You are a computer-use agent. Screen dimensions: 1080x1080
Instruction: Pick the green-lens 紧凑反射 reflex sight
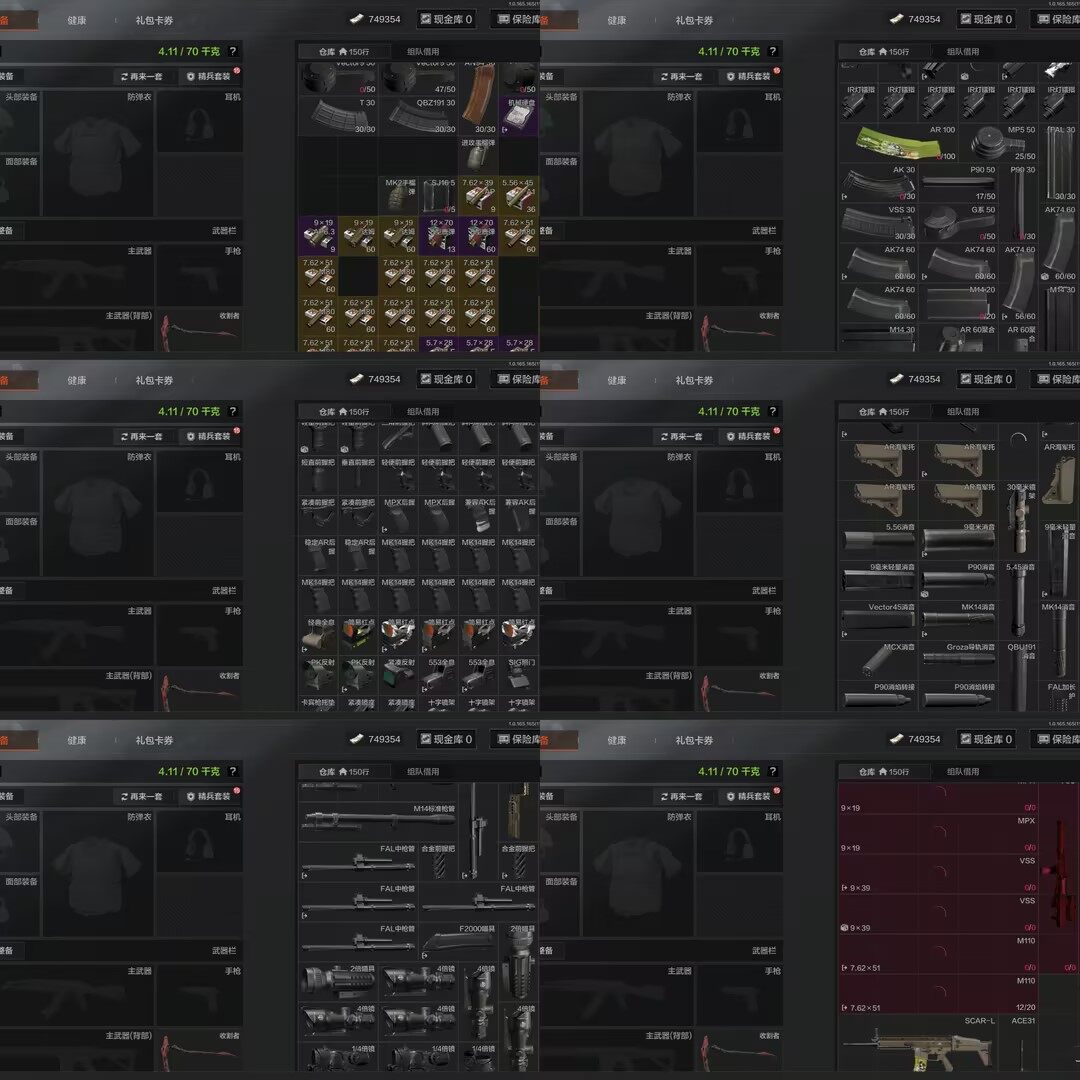398,675
